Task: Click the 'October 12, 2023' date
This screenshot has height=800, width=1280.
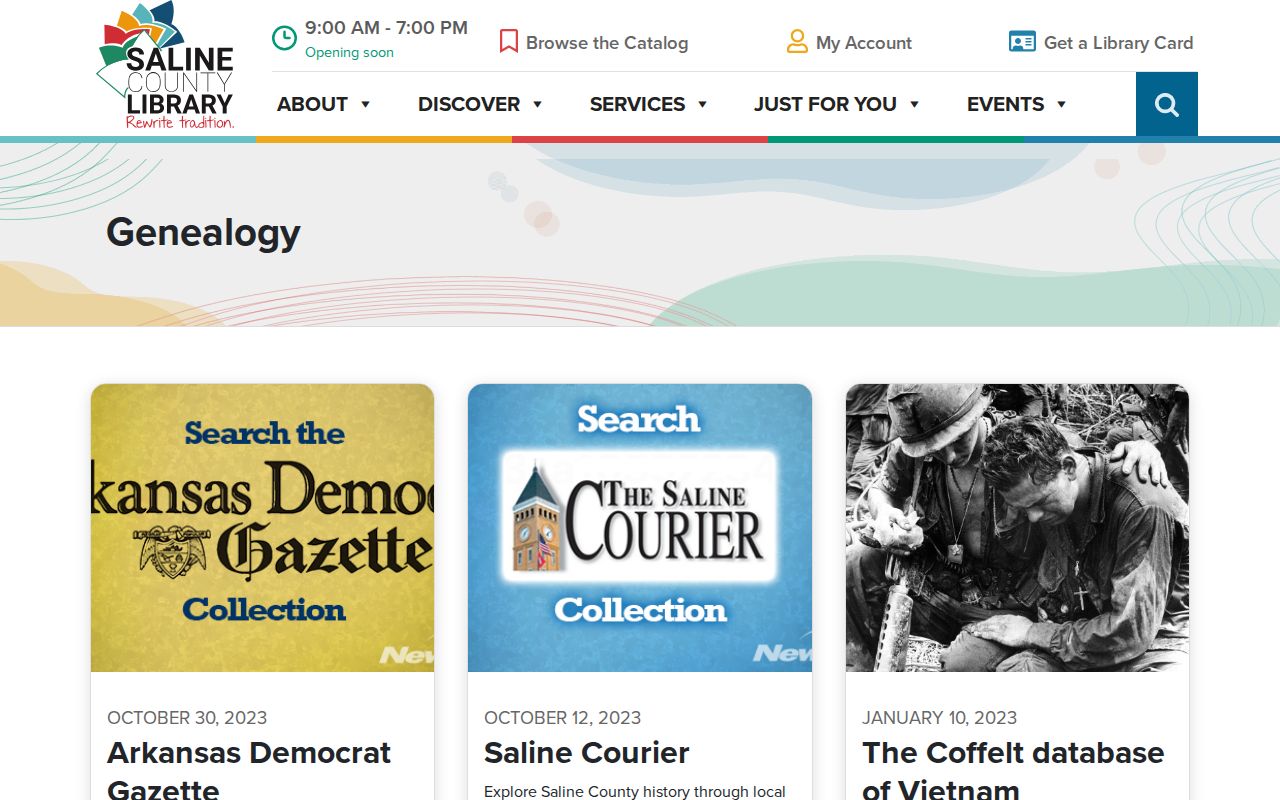Action: click(x=562, y=718)
